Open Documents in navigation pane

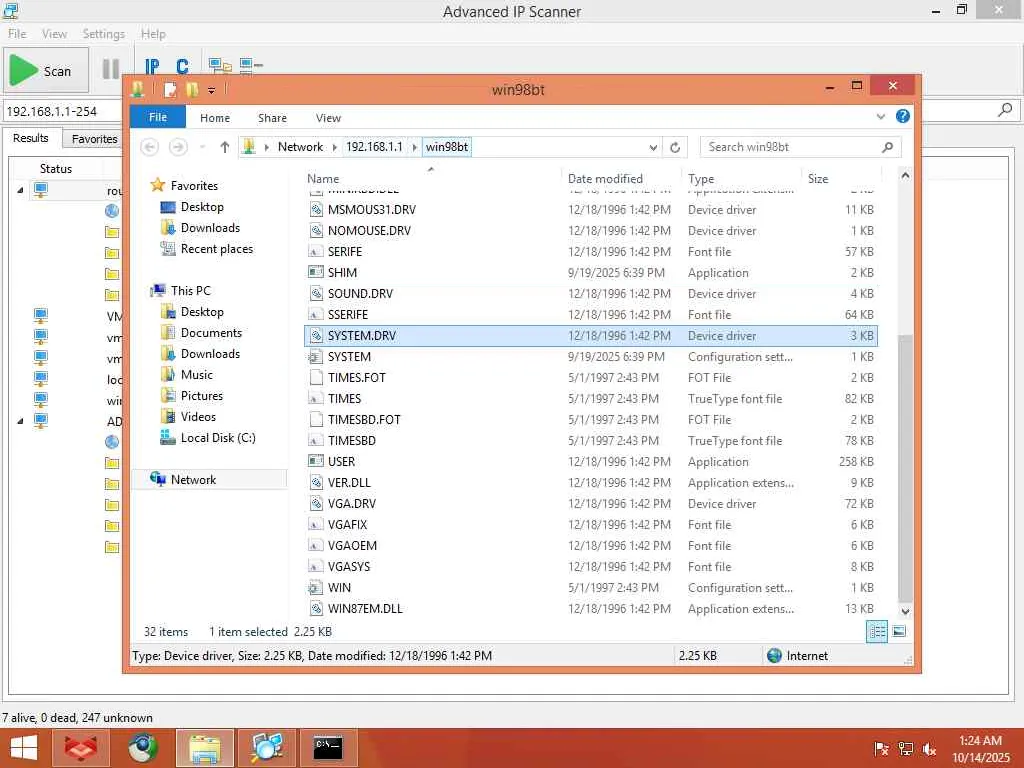click(x=211, y=332)
